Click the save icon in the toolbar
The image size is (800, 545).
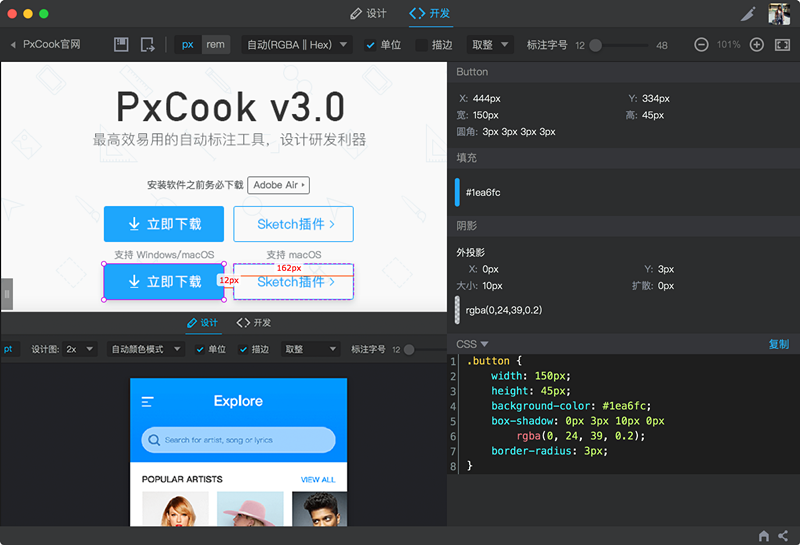pyautogui.click(x=121, y=44)
